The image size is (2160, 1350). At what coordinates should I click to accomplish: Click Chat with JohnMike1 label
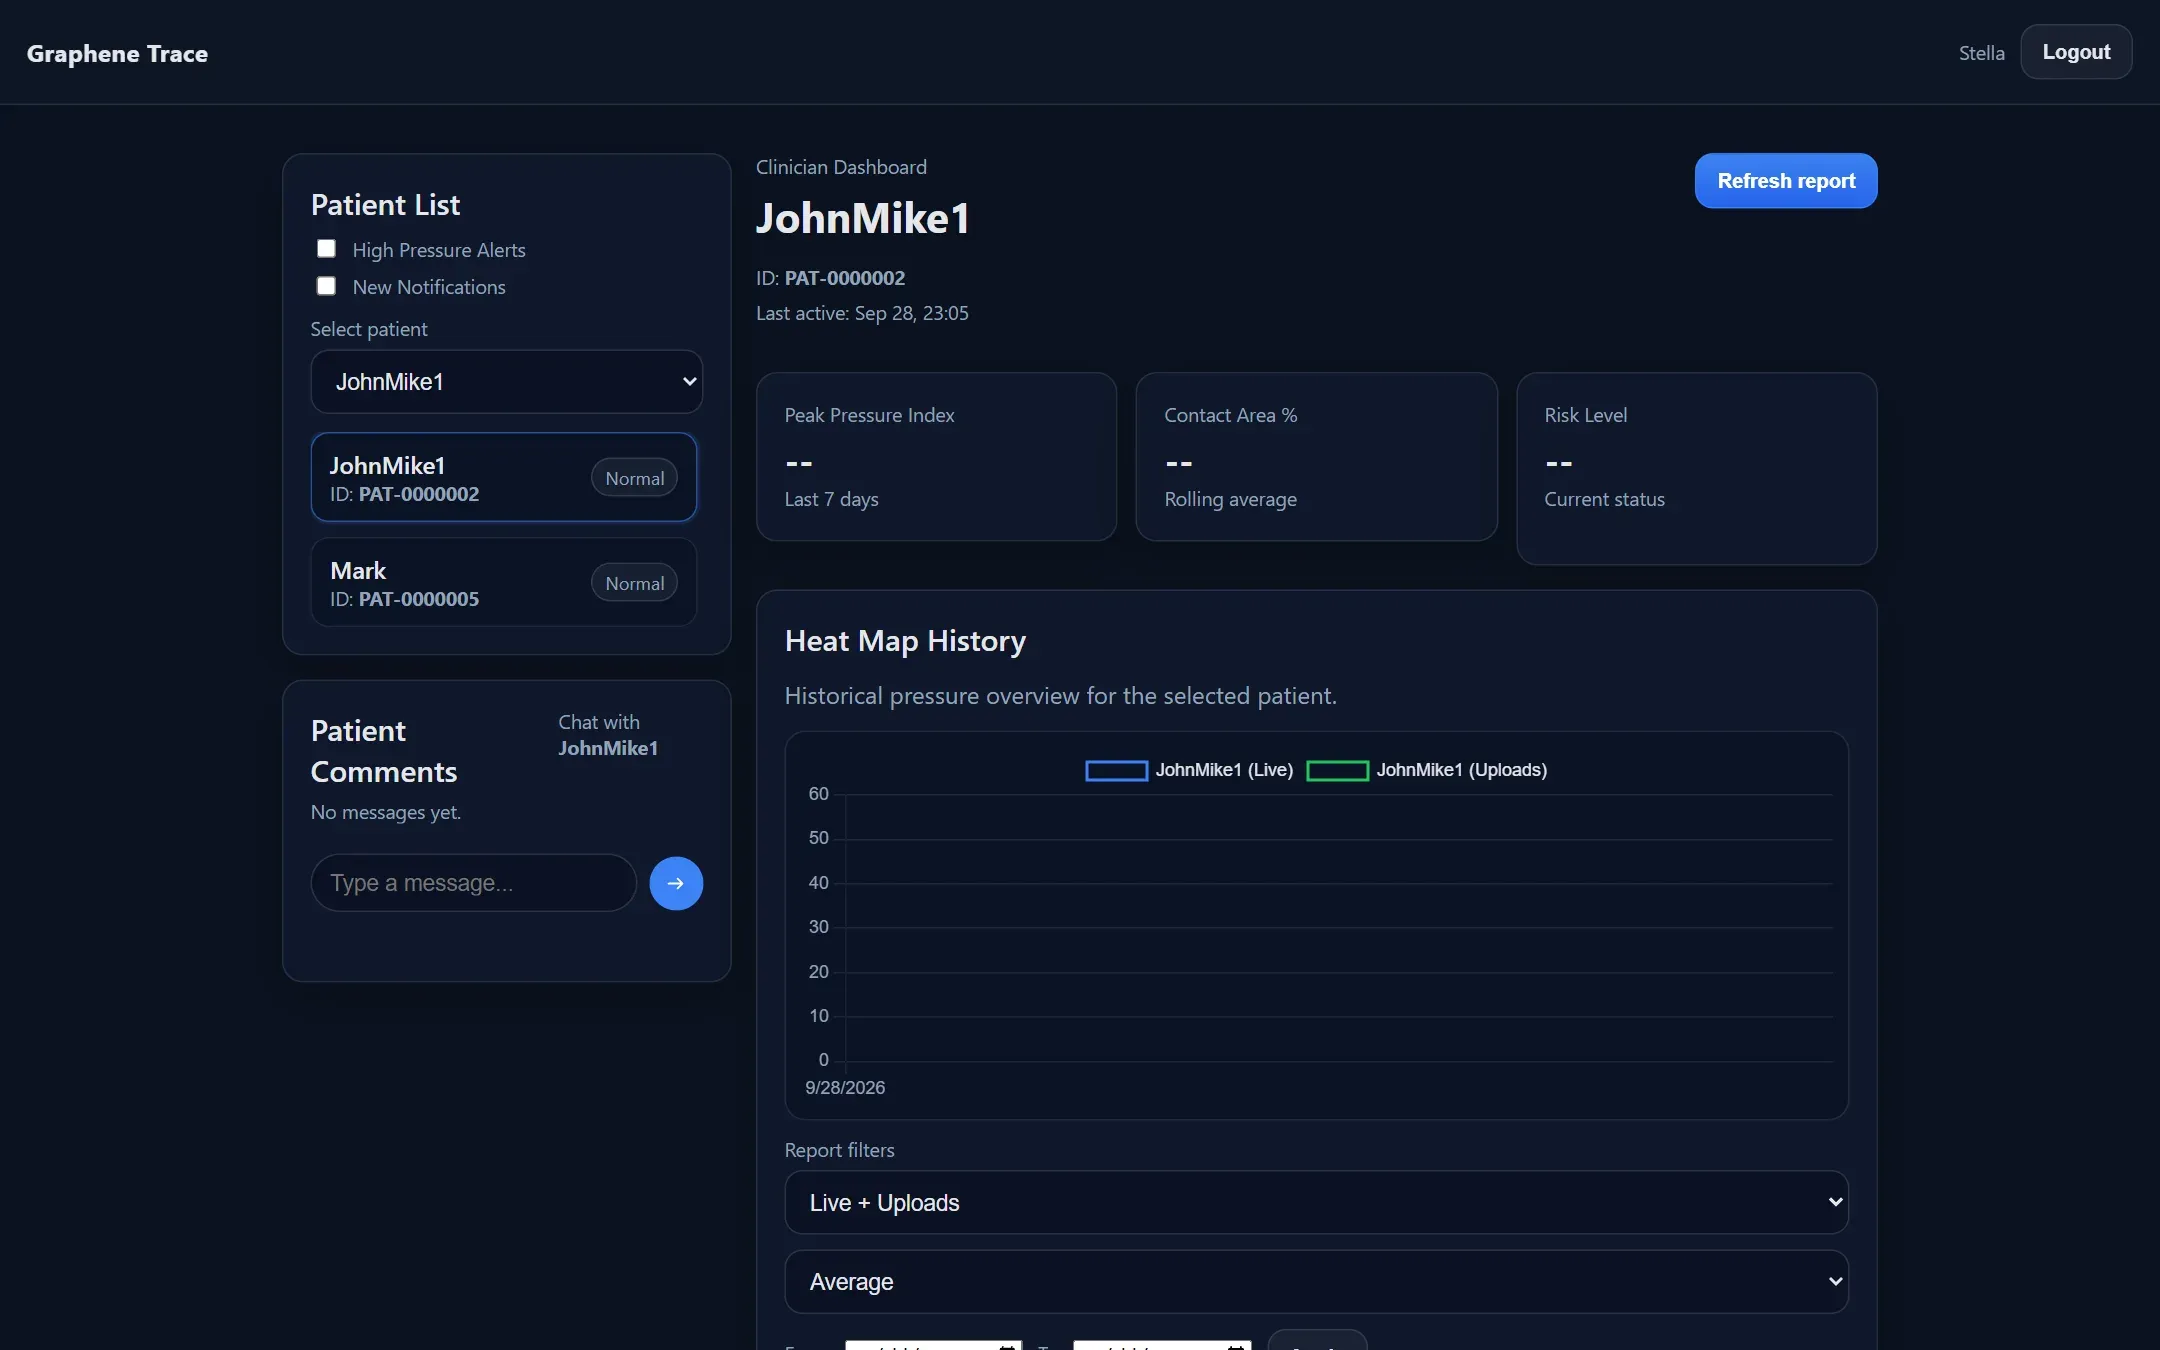coord(608,735)
